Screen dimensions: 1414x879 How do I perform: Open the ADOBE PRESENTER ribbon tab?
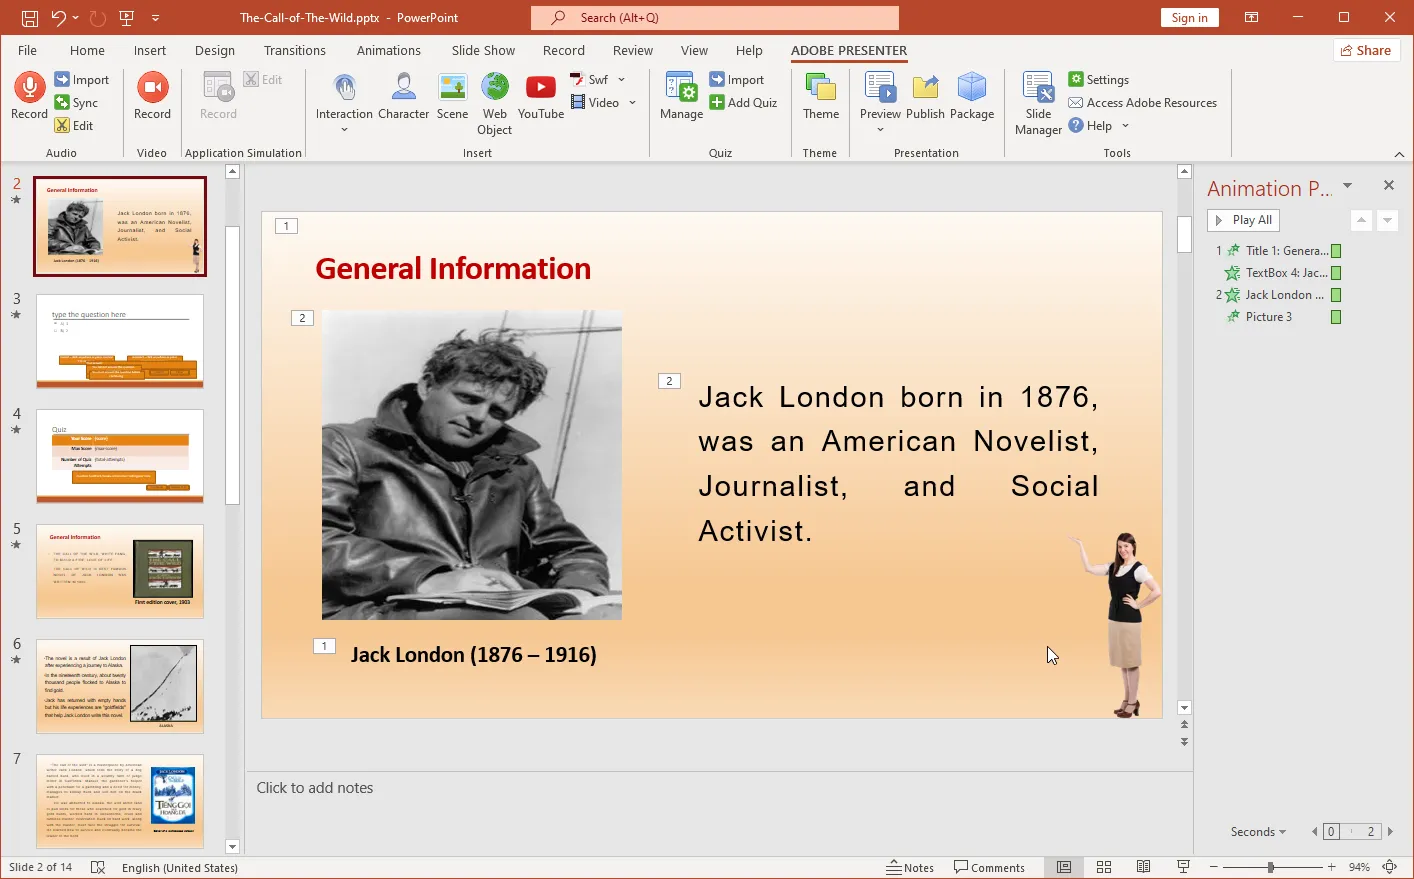click(x=848, y=50)
